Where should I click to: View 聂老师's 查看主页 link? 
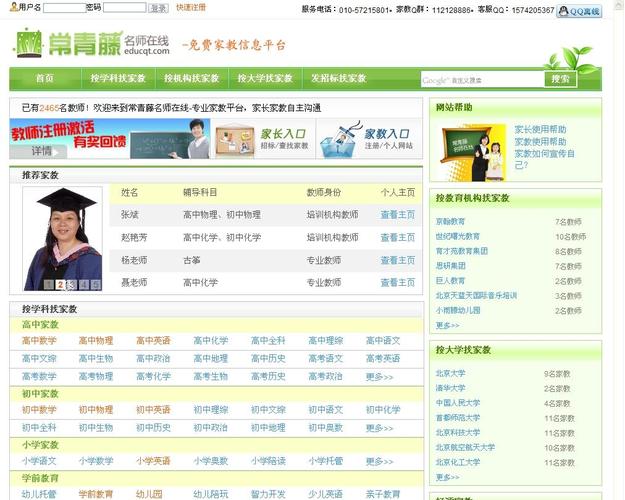click(x=398, y=283)
